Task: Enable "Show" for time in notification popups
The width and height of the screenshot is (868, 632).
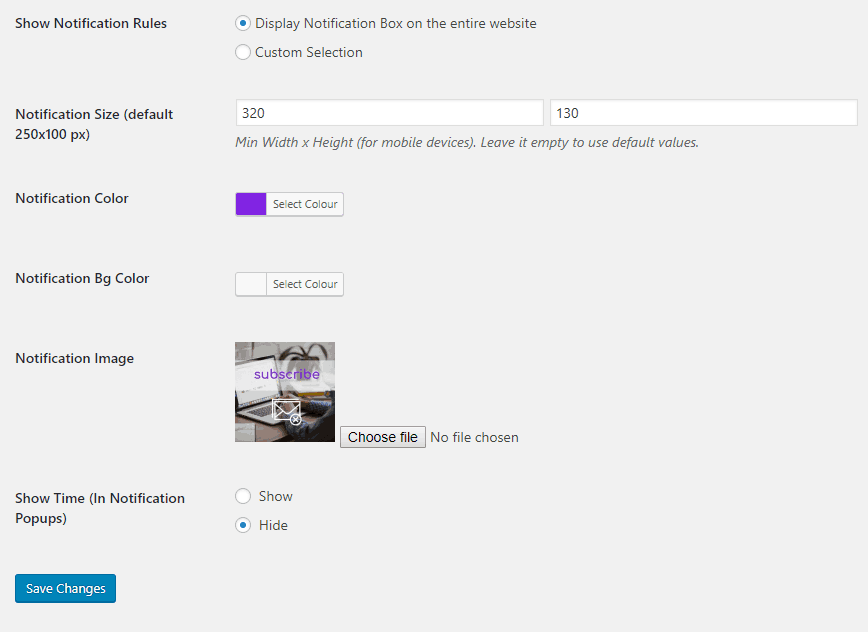Action: click(242, 495)
